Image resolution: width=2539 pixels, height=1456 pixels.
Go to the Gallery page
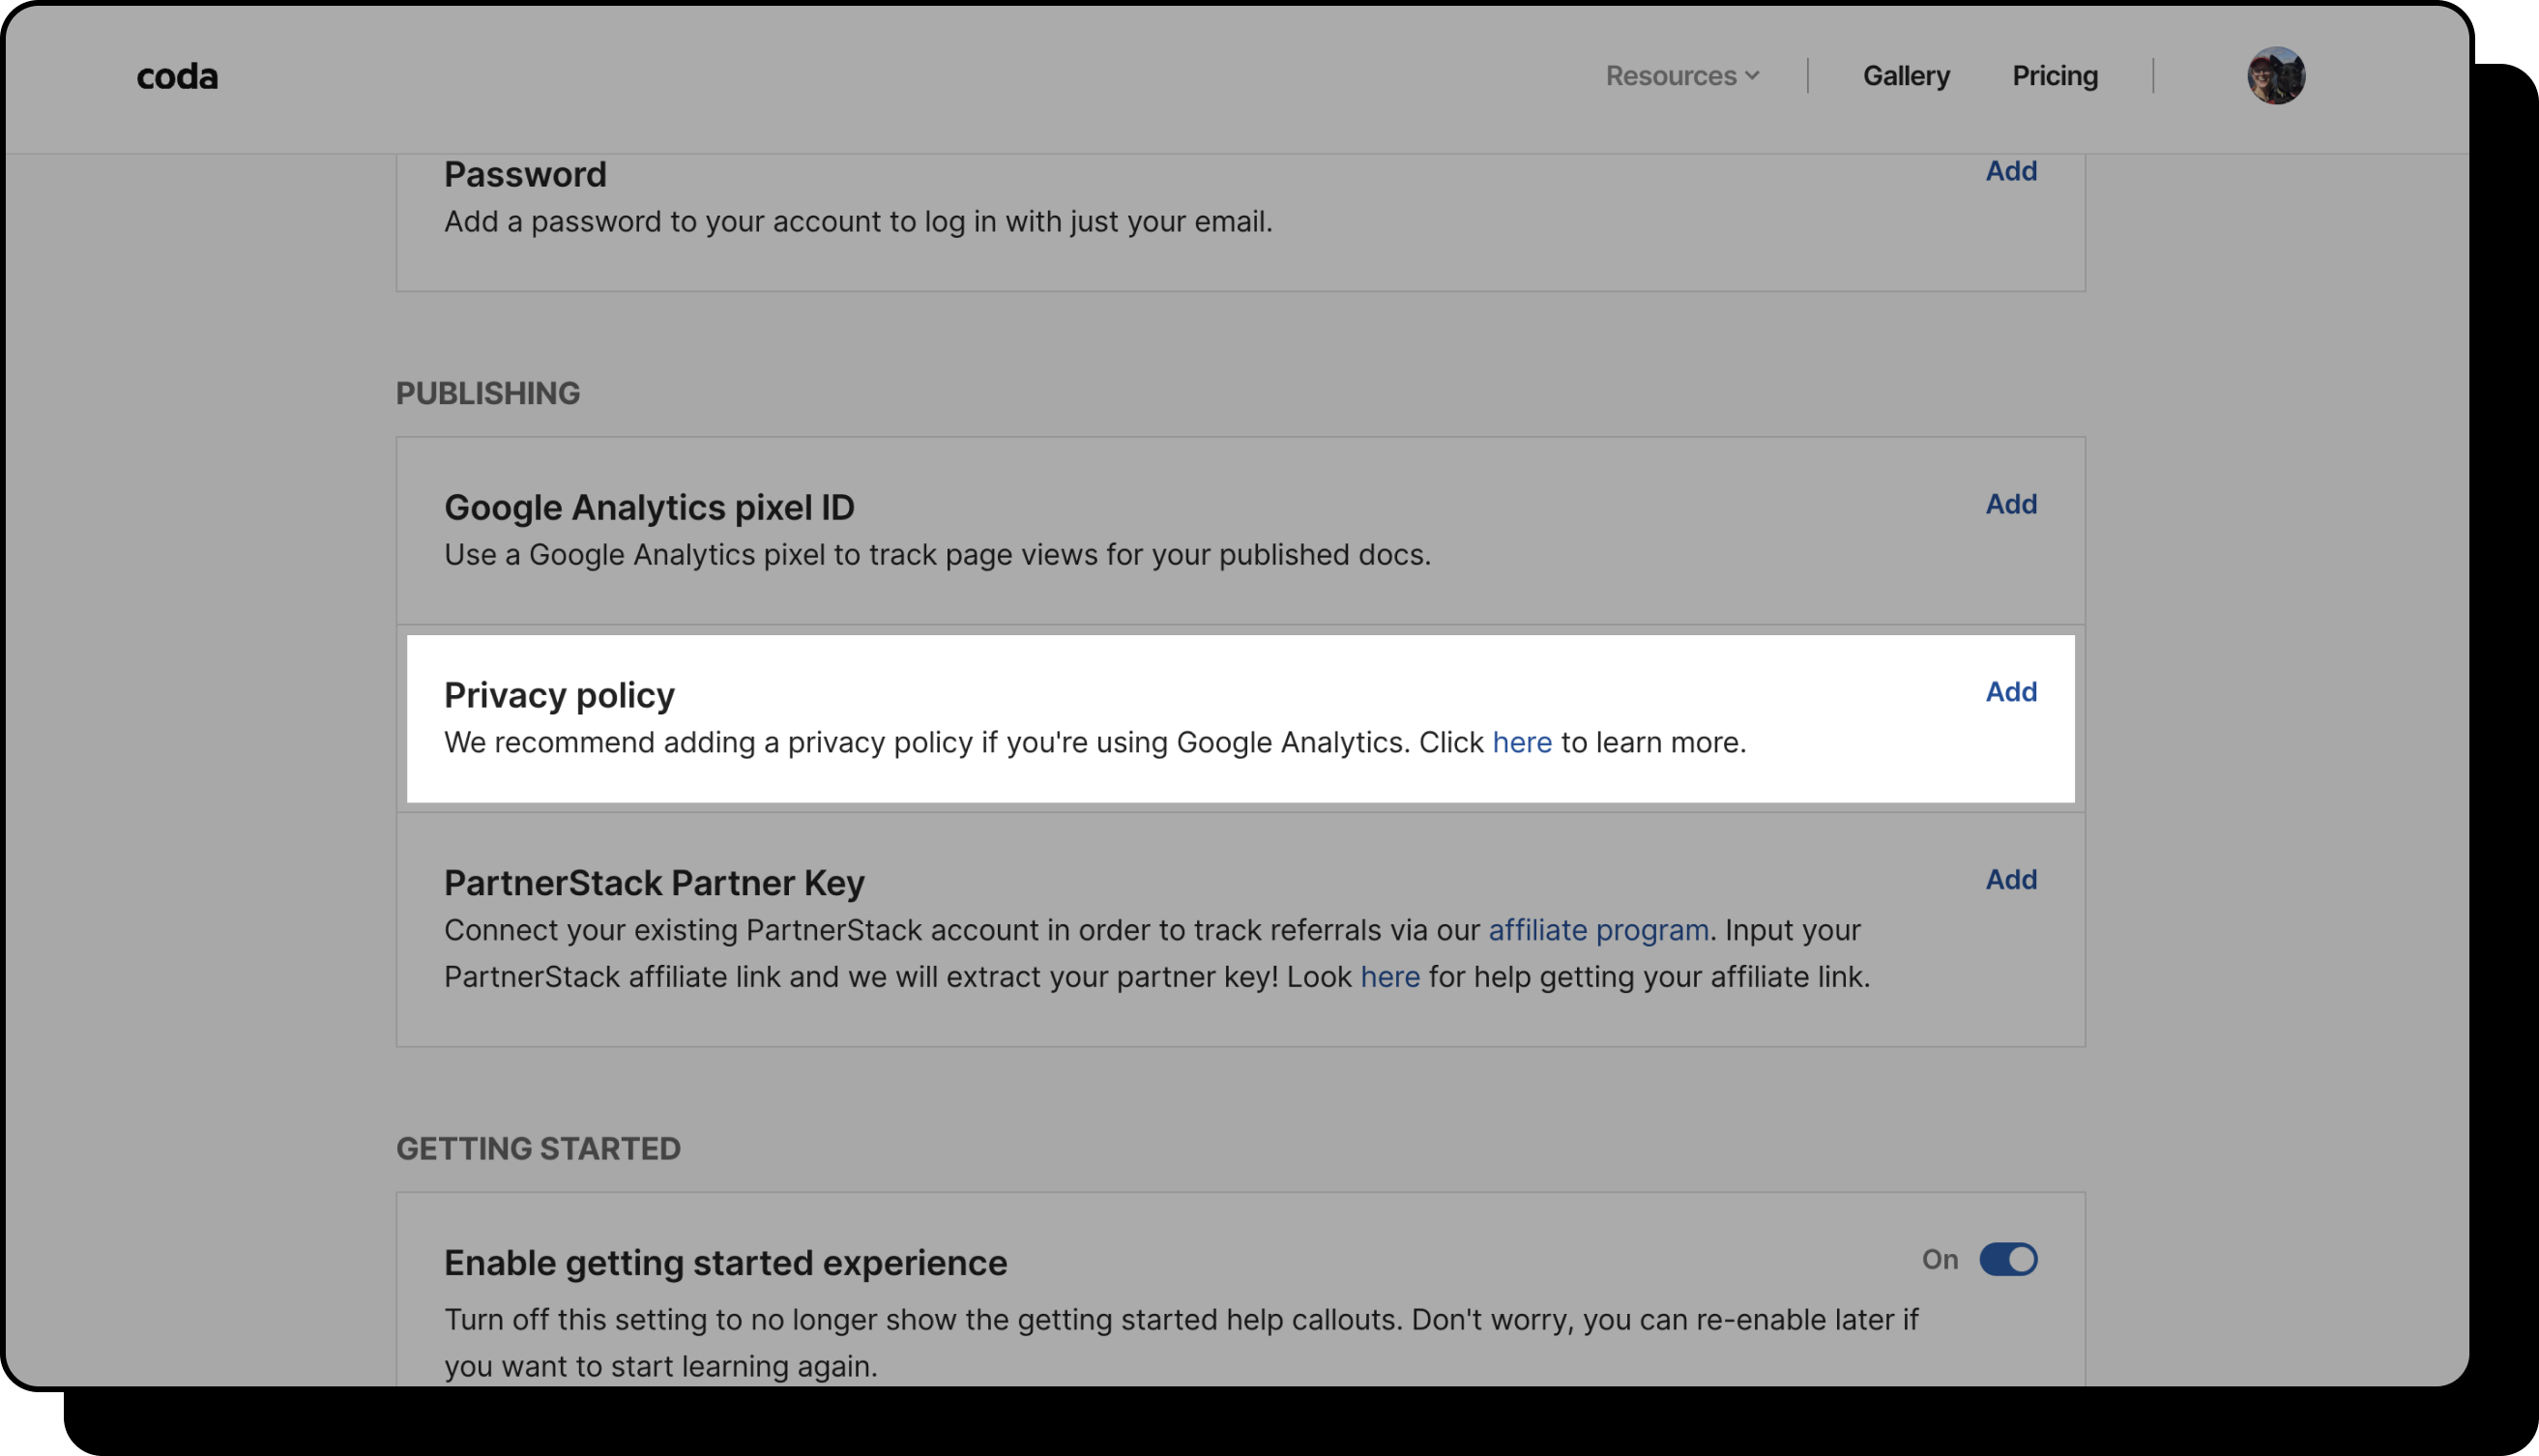point(1905,76)
